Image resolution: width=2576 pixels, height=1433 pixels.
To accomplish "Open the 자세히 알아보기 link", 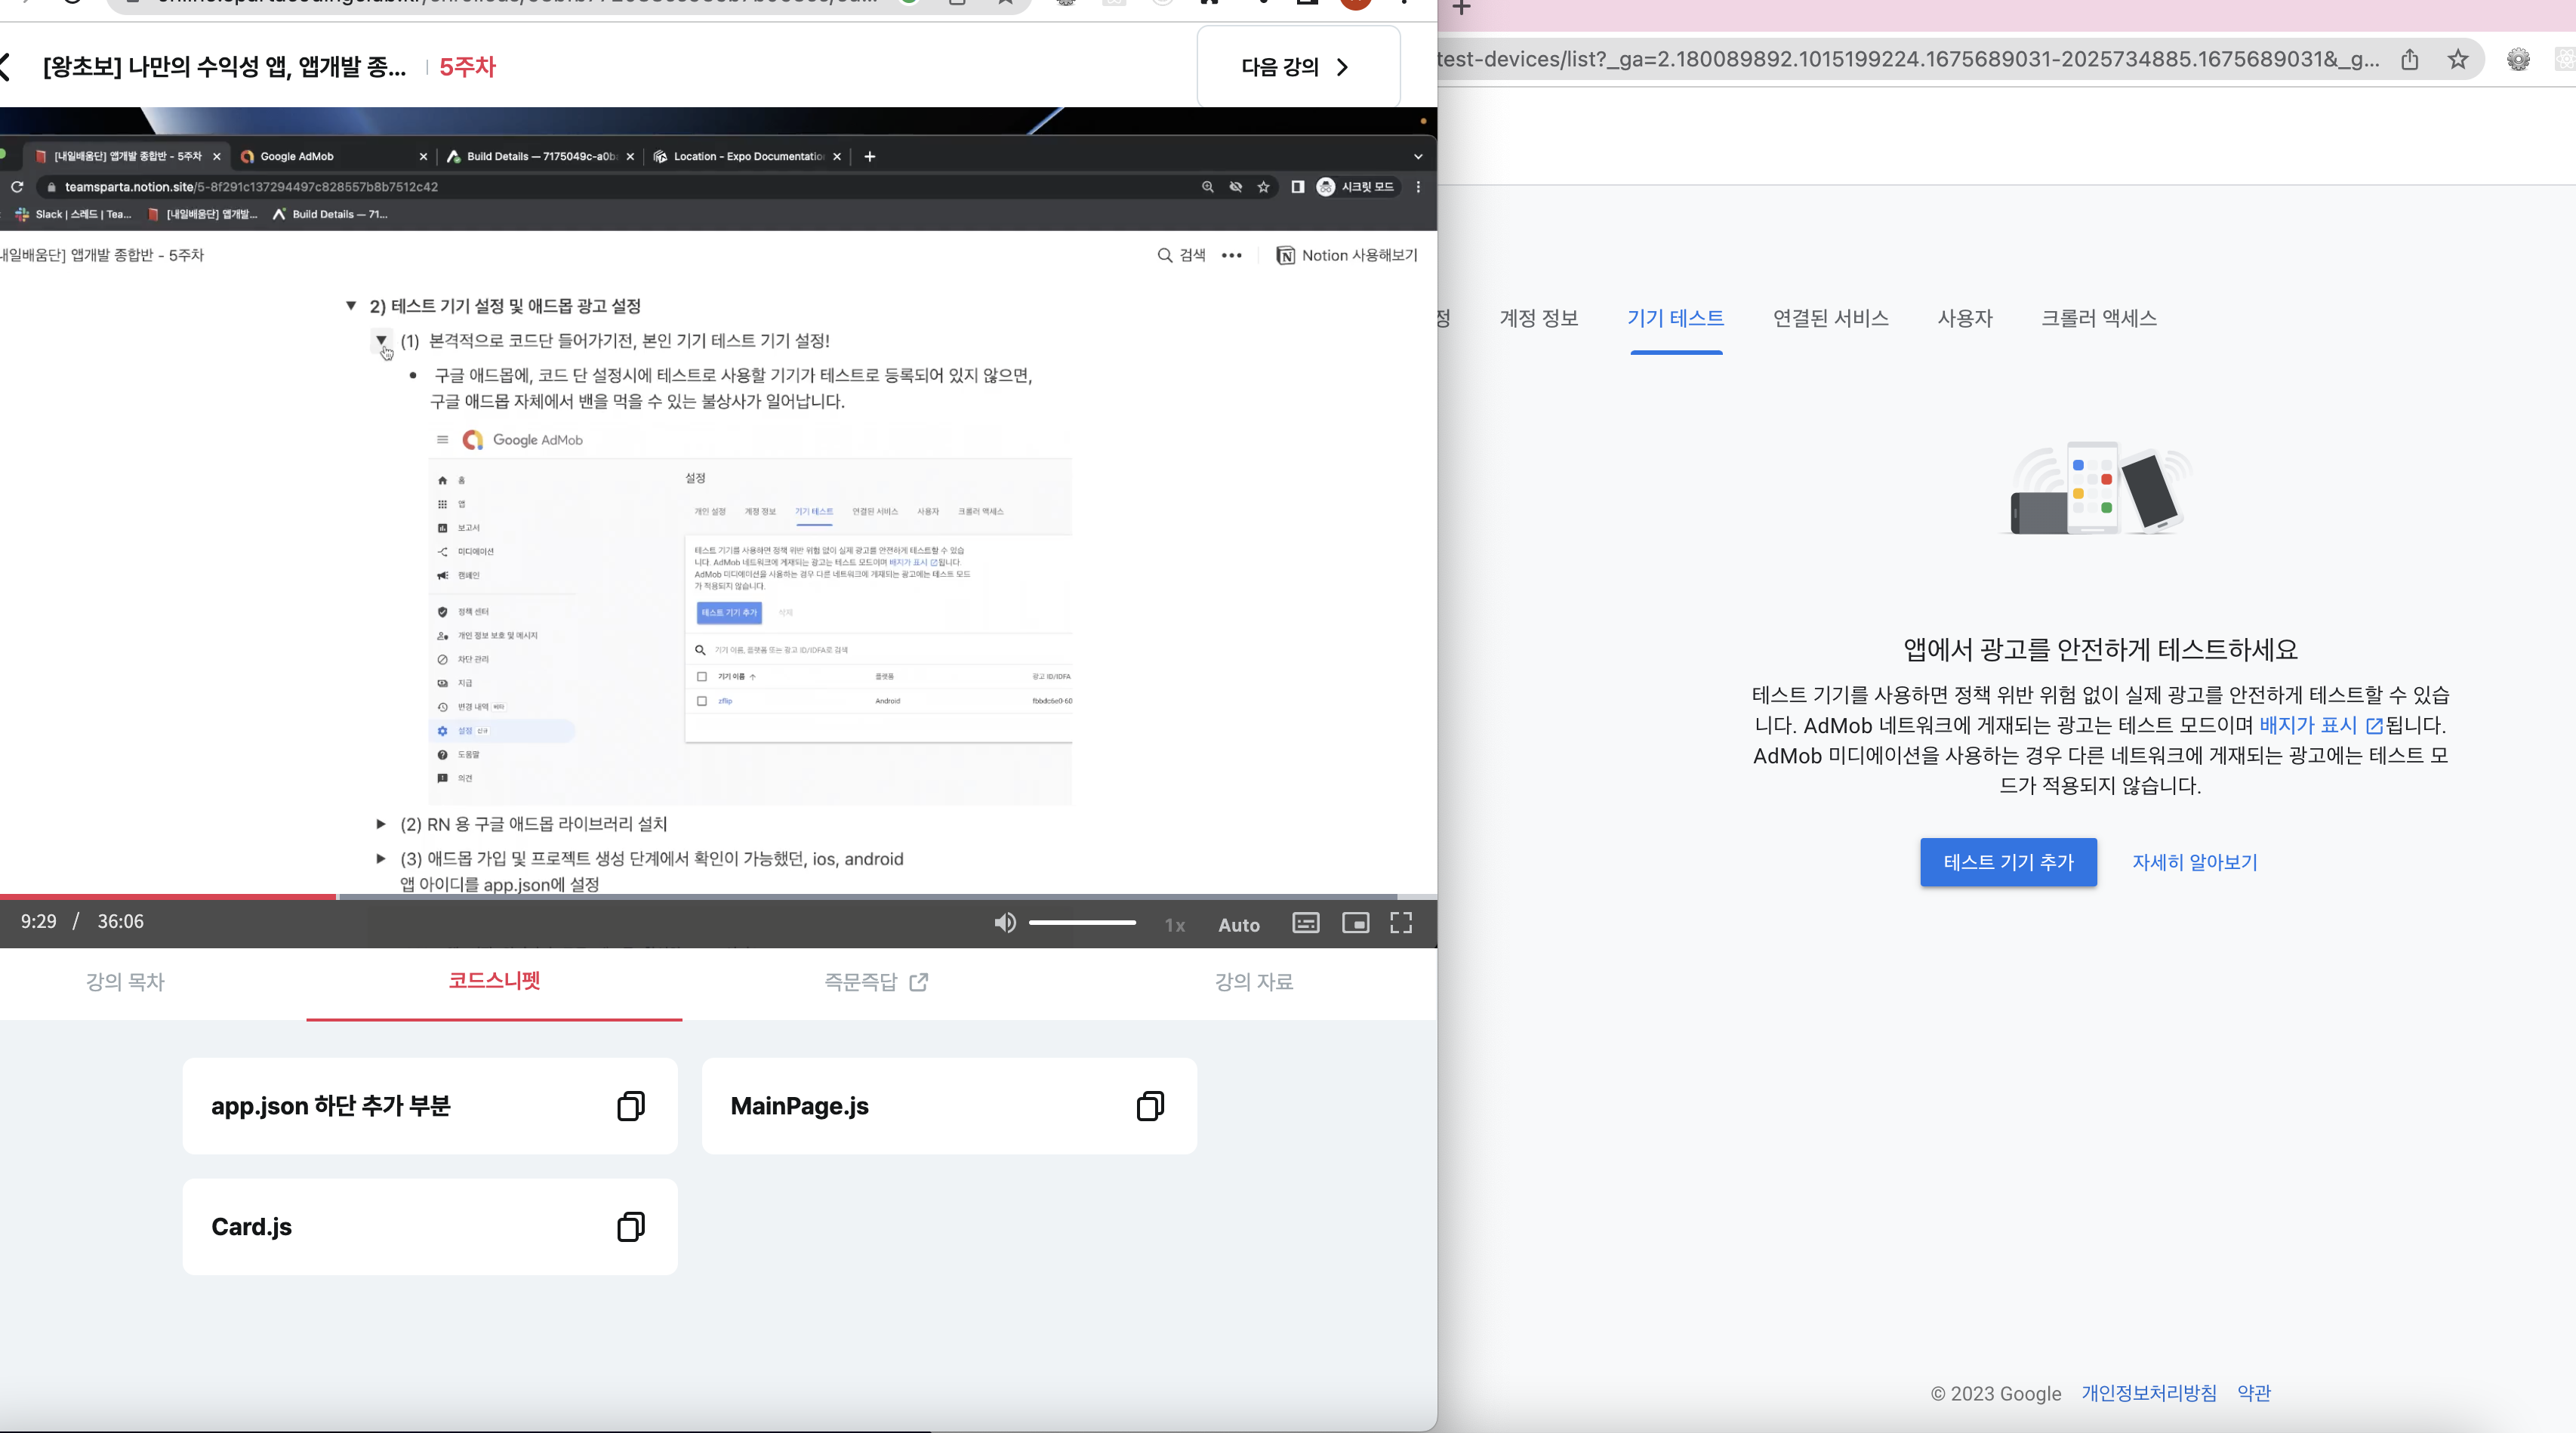I will [2195, 862].
